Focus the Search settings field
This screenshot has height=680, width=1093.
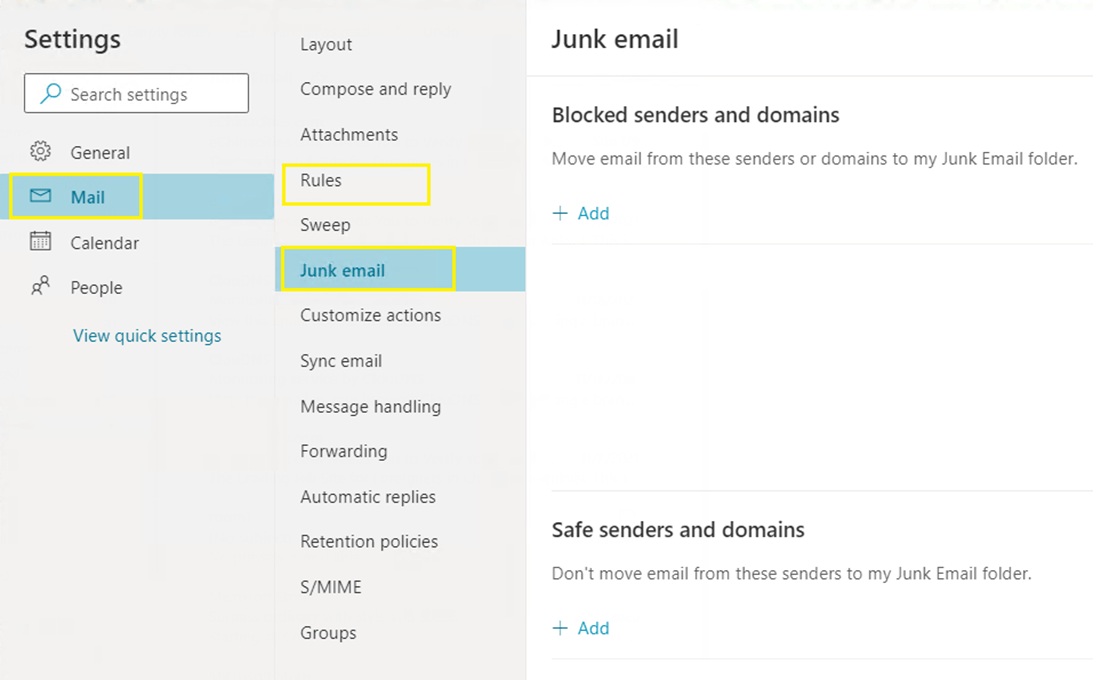coord(136,93)
